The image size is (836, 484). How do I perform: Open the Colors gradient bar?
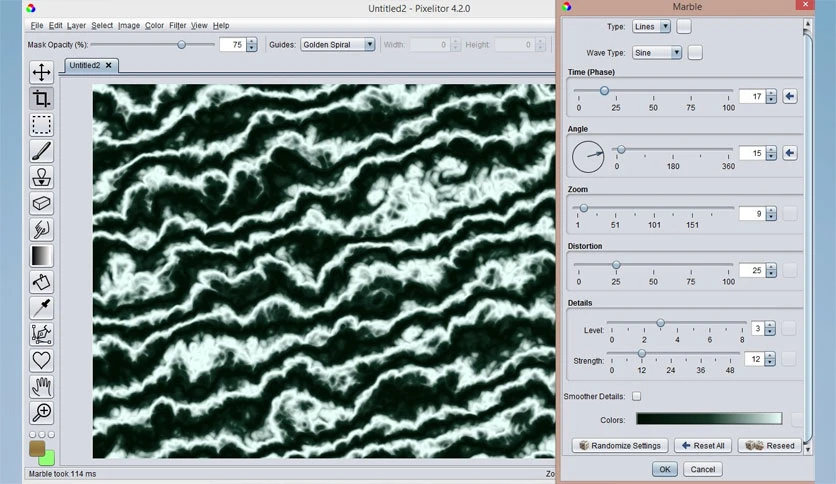(x=709, y=418)
